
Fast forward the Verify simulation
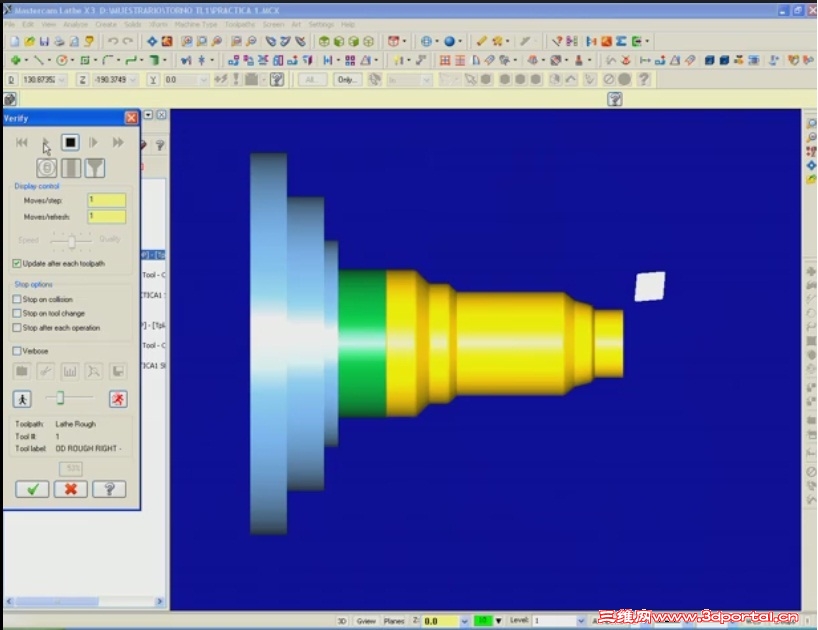tap(118, 142)
